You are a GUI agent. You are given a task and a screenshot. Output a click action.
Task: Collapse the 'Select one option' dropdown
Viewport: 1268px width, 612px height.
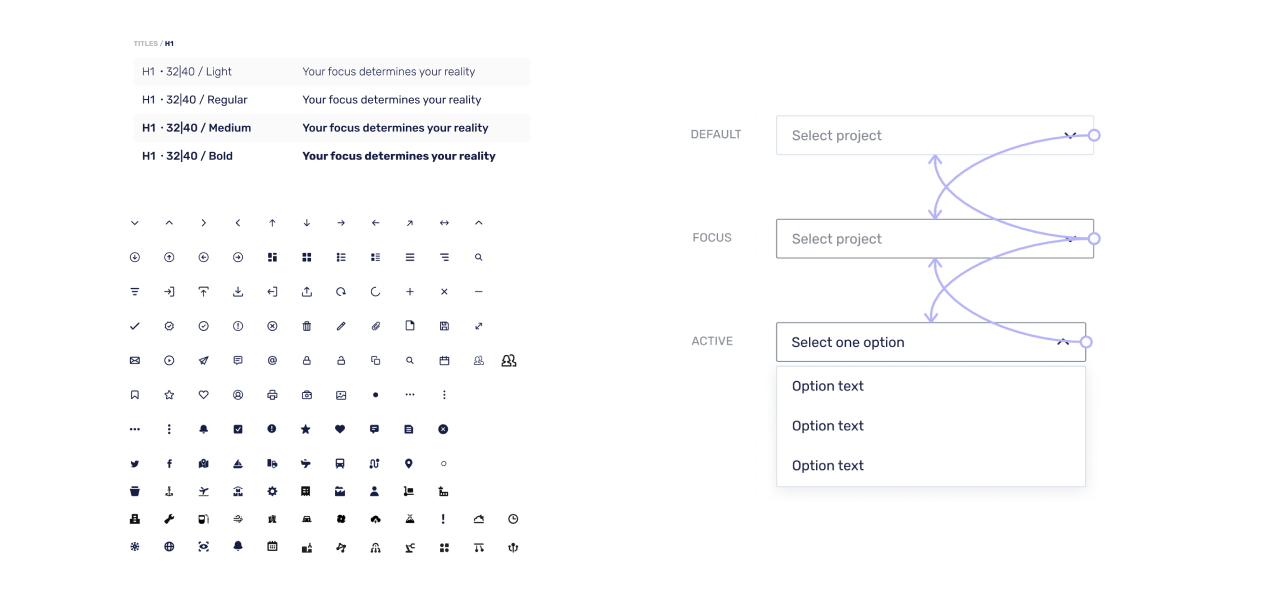(1063, 342)
